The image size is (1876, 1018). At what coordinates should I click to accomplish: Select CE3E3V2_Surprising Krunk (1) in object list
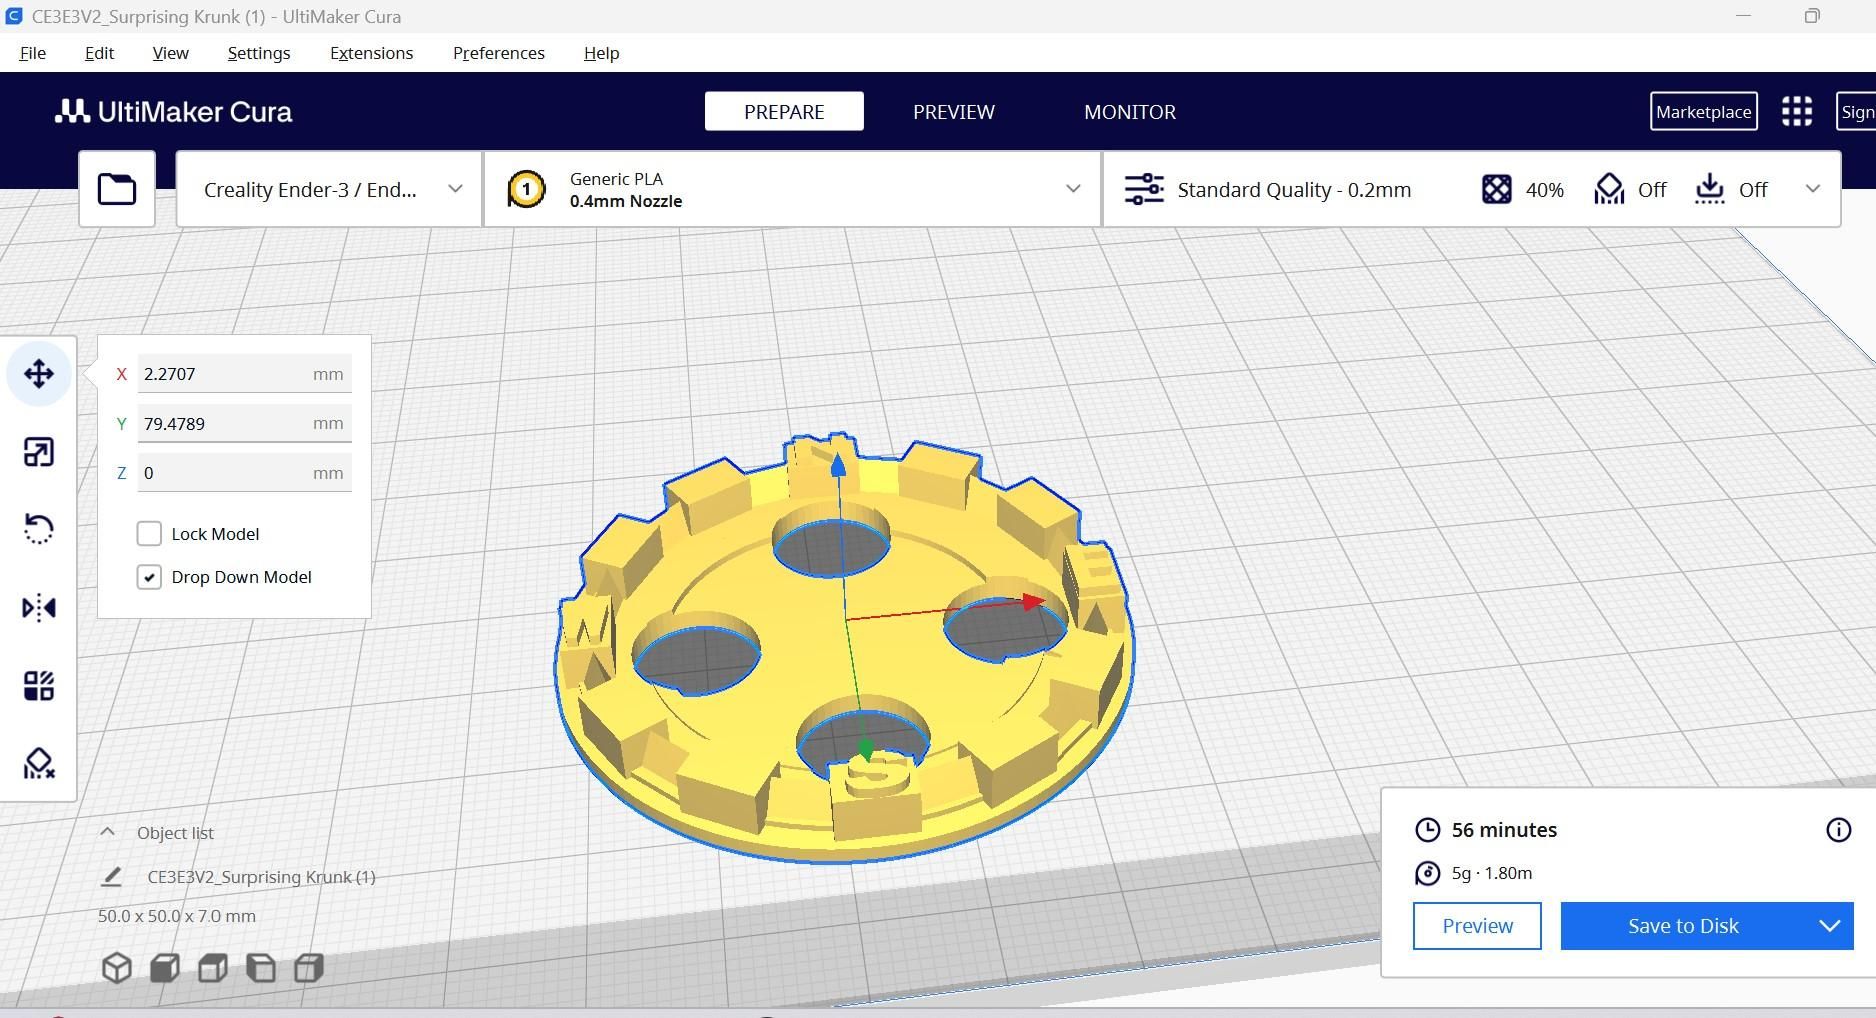[261, 877]
